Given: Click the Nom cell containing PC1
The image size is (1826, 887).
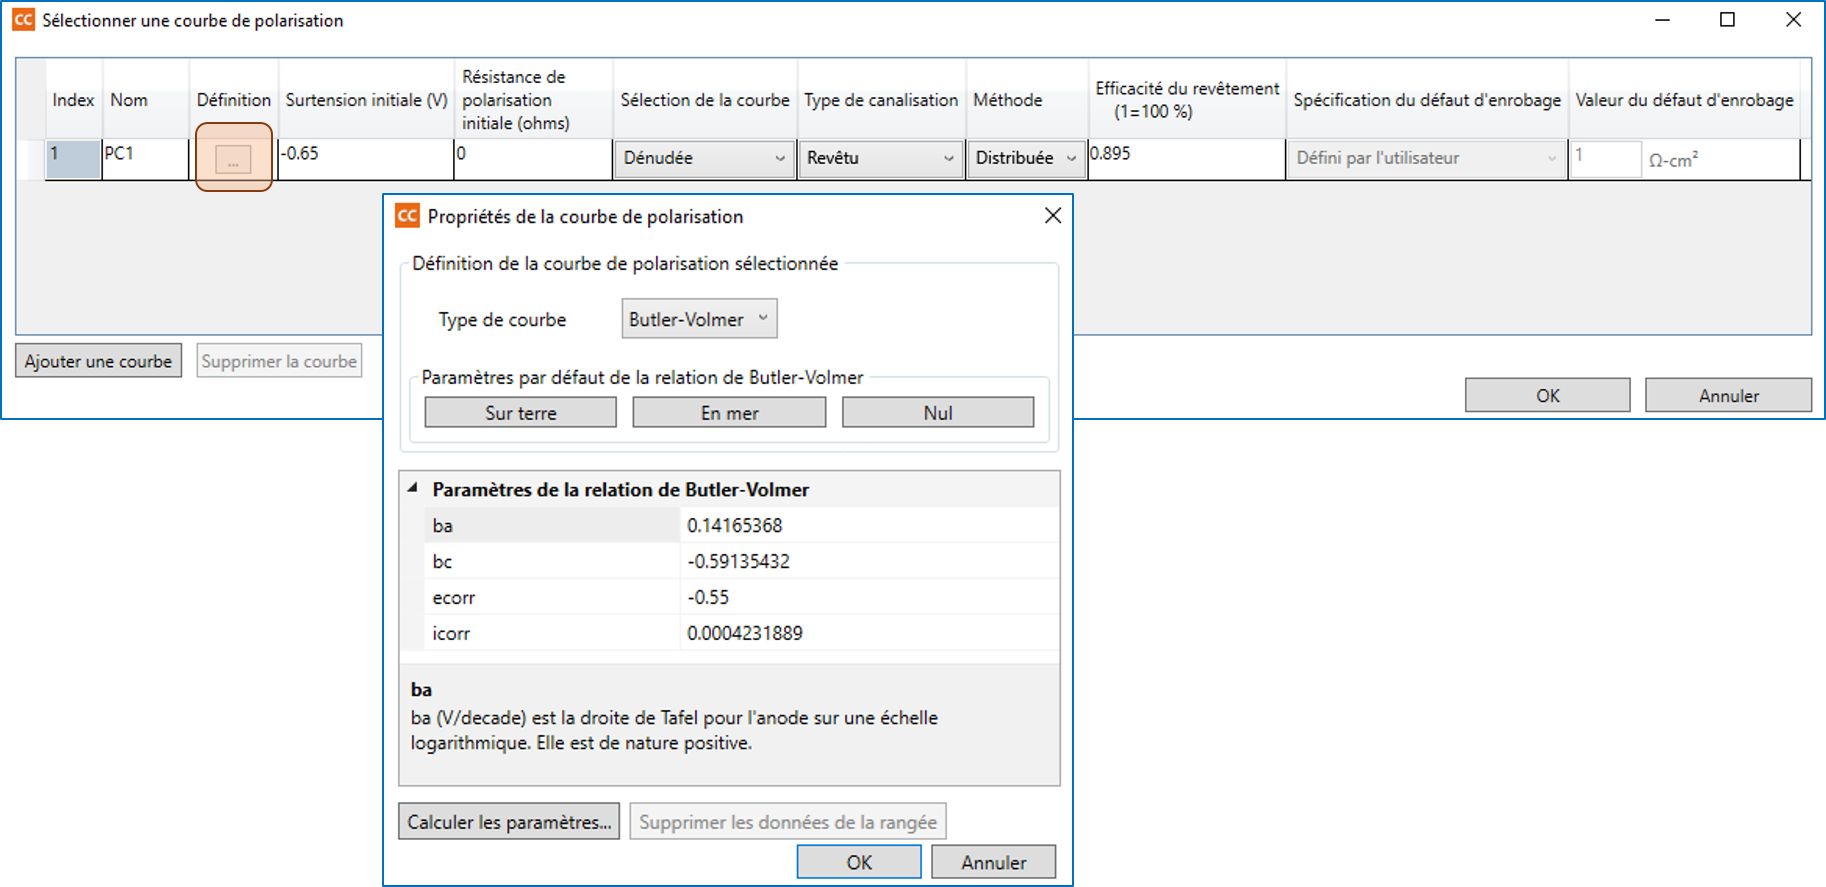Looking at the screenshot, I should pos(145,159).
